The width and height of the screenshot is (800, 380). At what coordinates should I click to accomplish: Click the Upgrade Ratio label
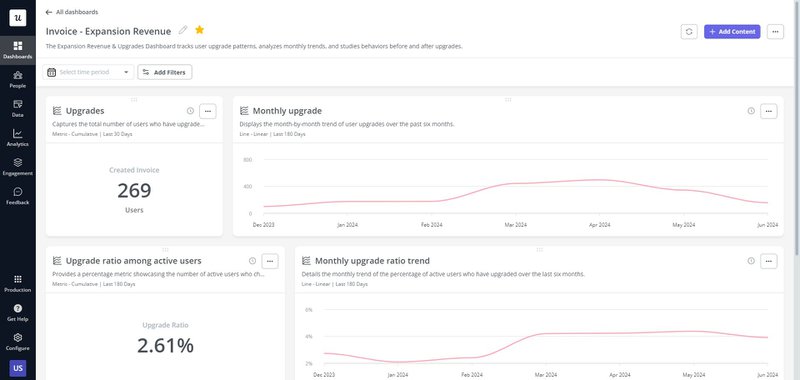point(165,325)
